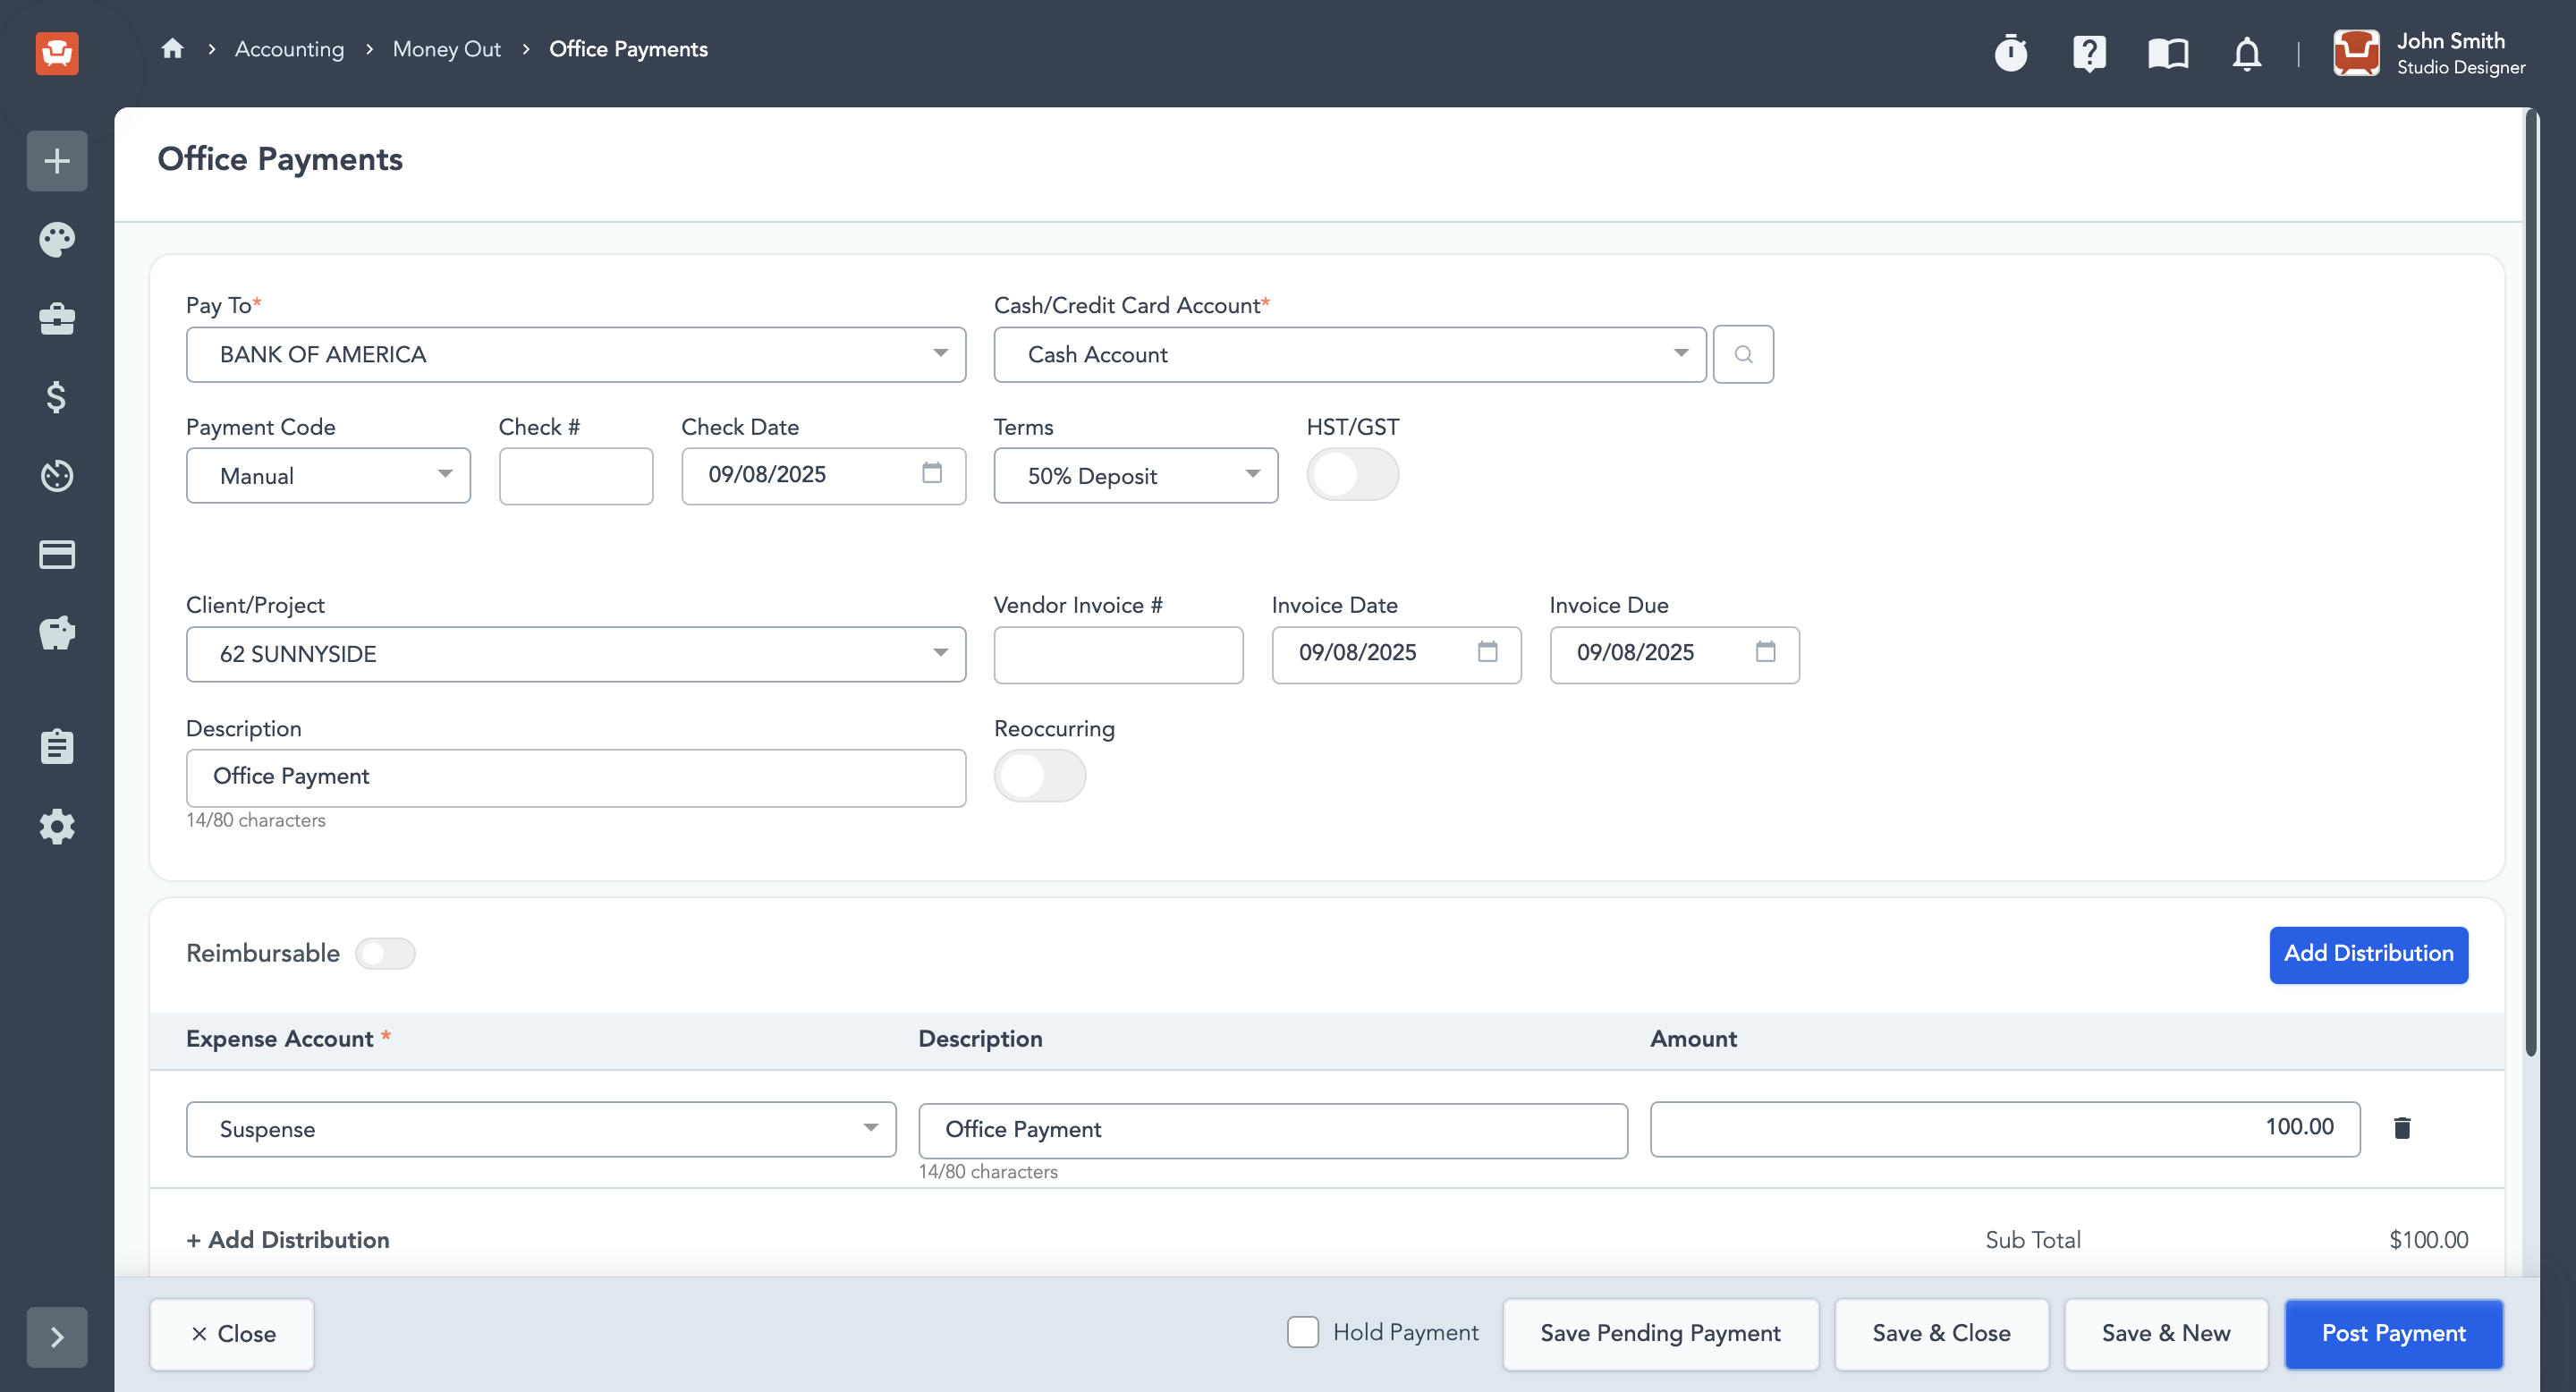Open the clipboard sidebar icon
The height and width of the screenshot is (1392, 2576).
(x=57, y=746)
